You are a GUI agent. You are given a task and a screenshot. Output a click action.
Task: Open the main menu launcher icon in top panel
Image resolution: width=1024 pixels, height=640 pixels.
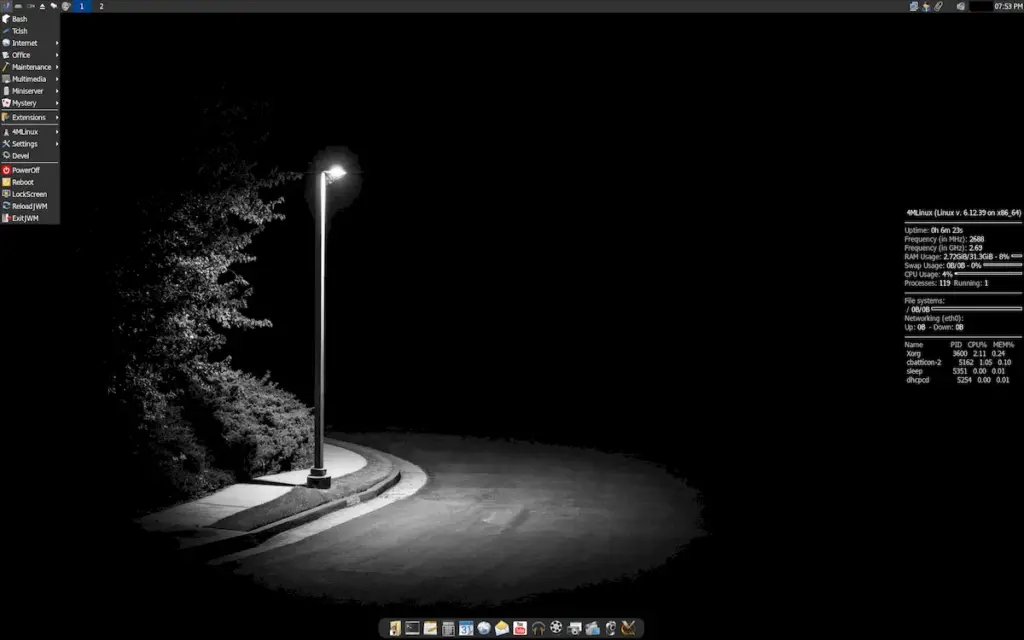coord(6,6)
